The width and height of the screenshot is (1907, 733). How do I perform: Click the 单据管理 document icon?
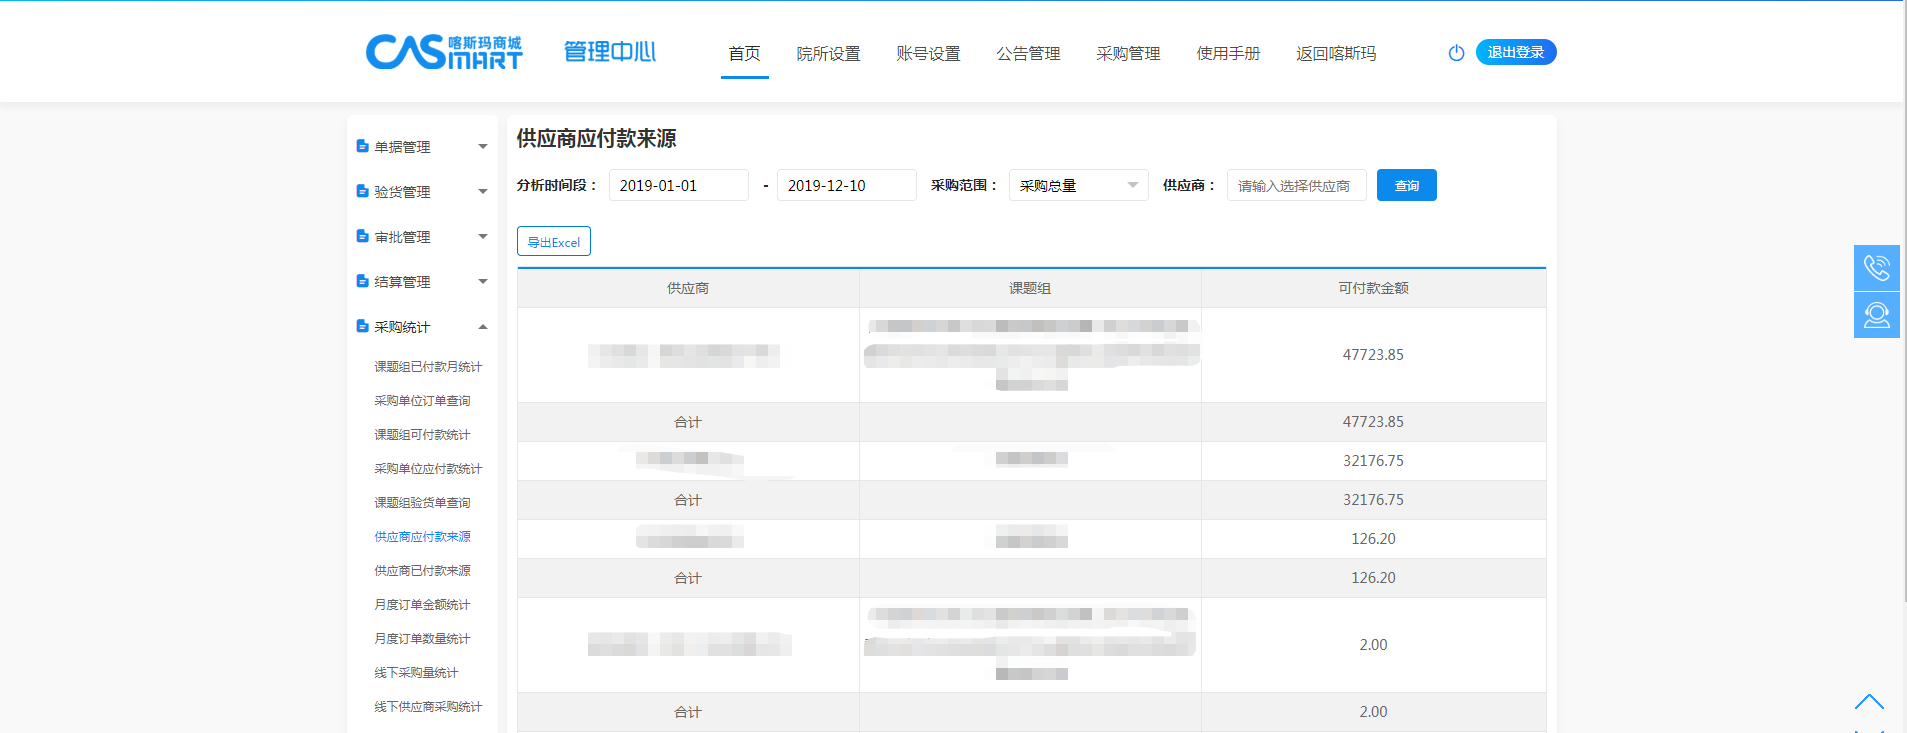[x=363, y=147]
